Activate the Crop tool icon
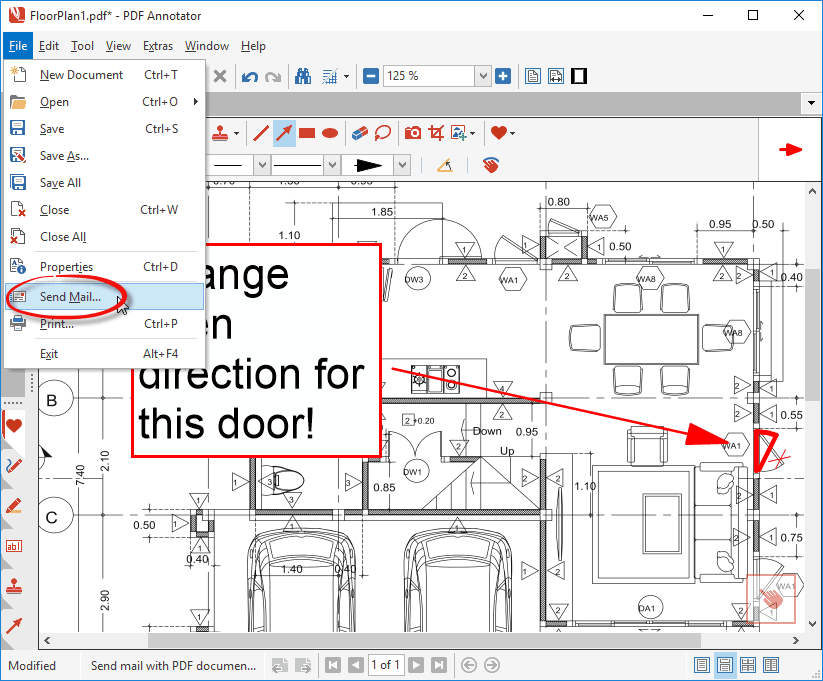Screen dimensions: 823x681 tap(436, 132)
